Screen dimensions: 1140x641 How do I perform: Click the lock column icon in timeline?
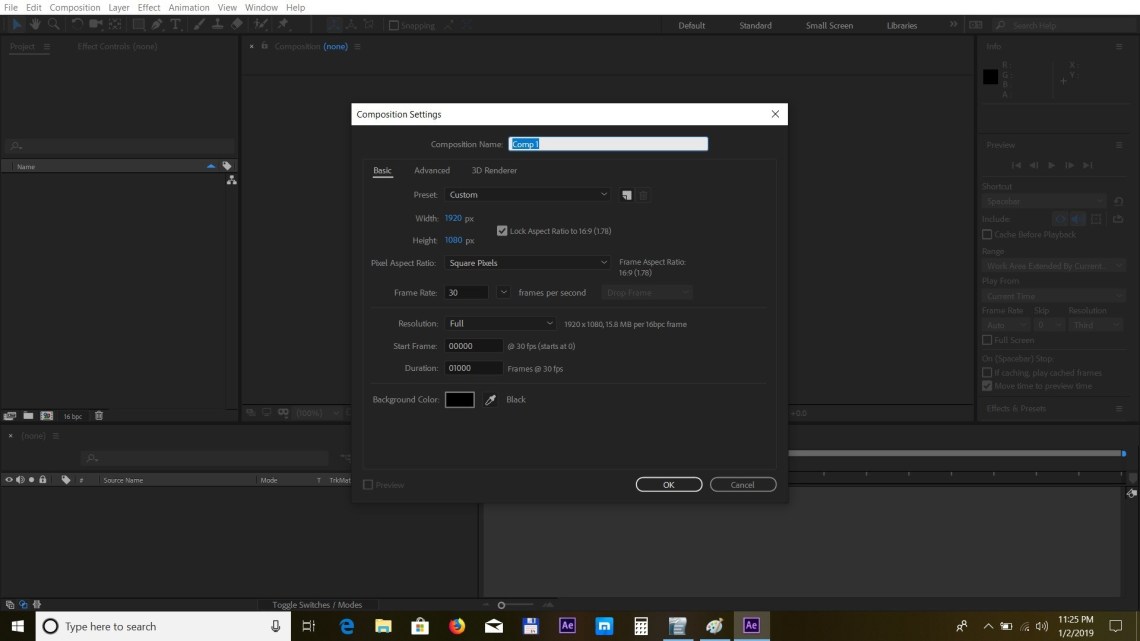43,480
